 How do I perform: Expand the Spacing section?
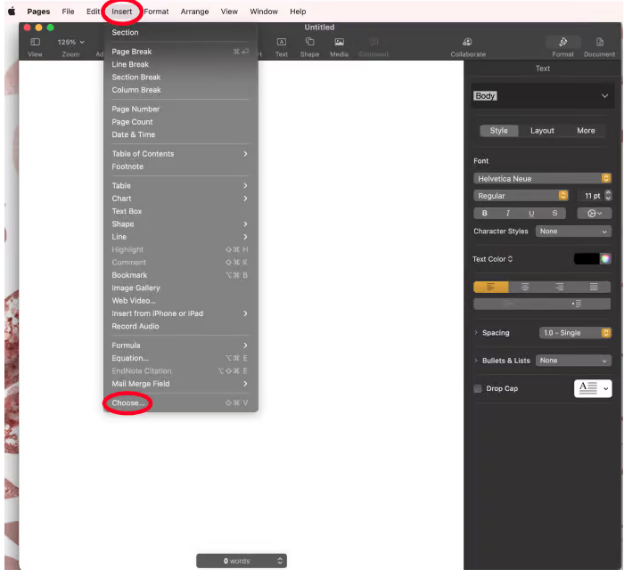coord(476,332)
